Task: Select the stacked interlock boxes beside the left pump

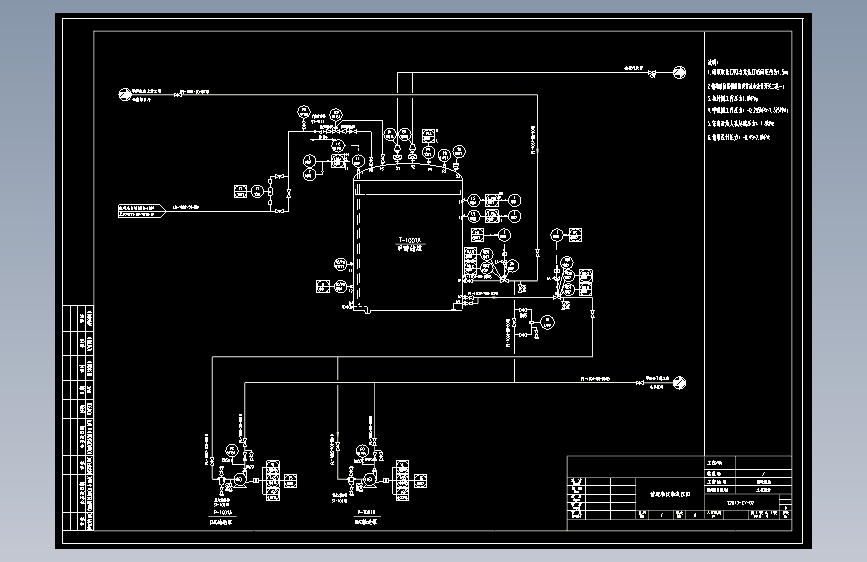Action: [x=273, y=481]
